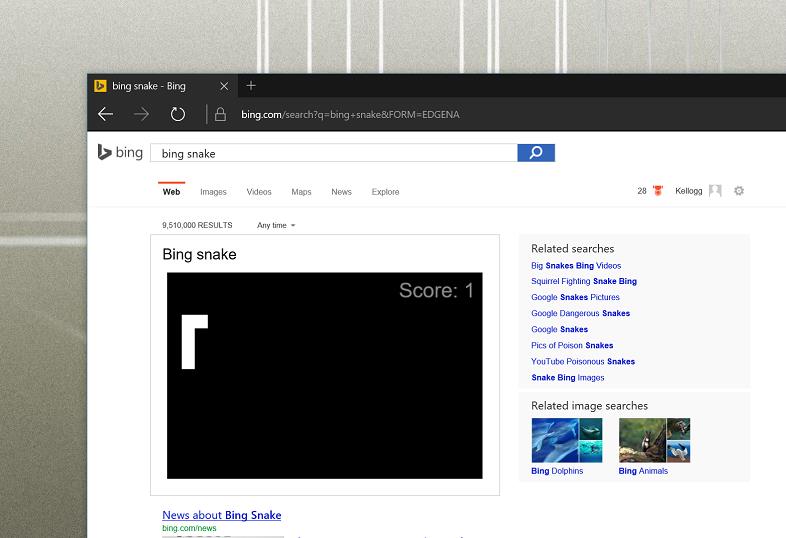Select the bing snake browser tab

click(162, 86)
